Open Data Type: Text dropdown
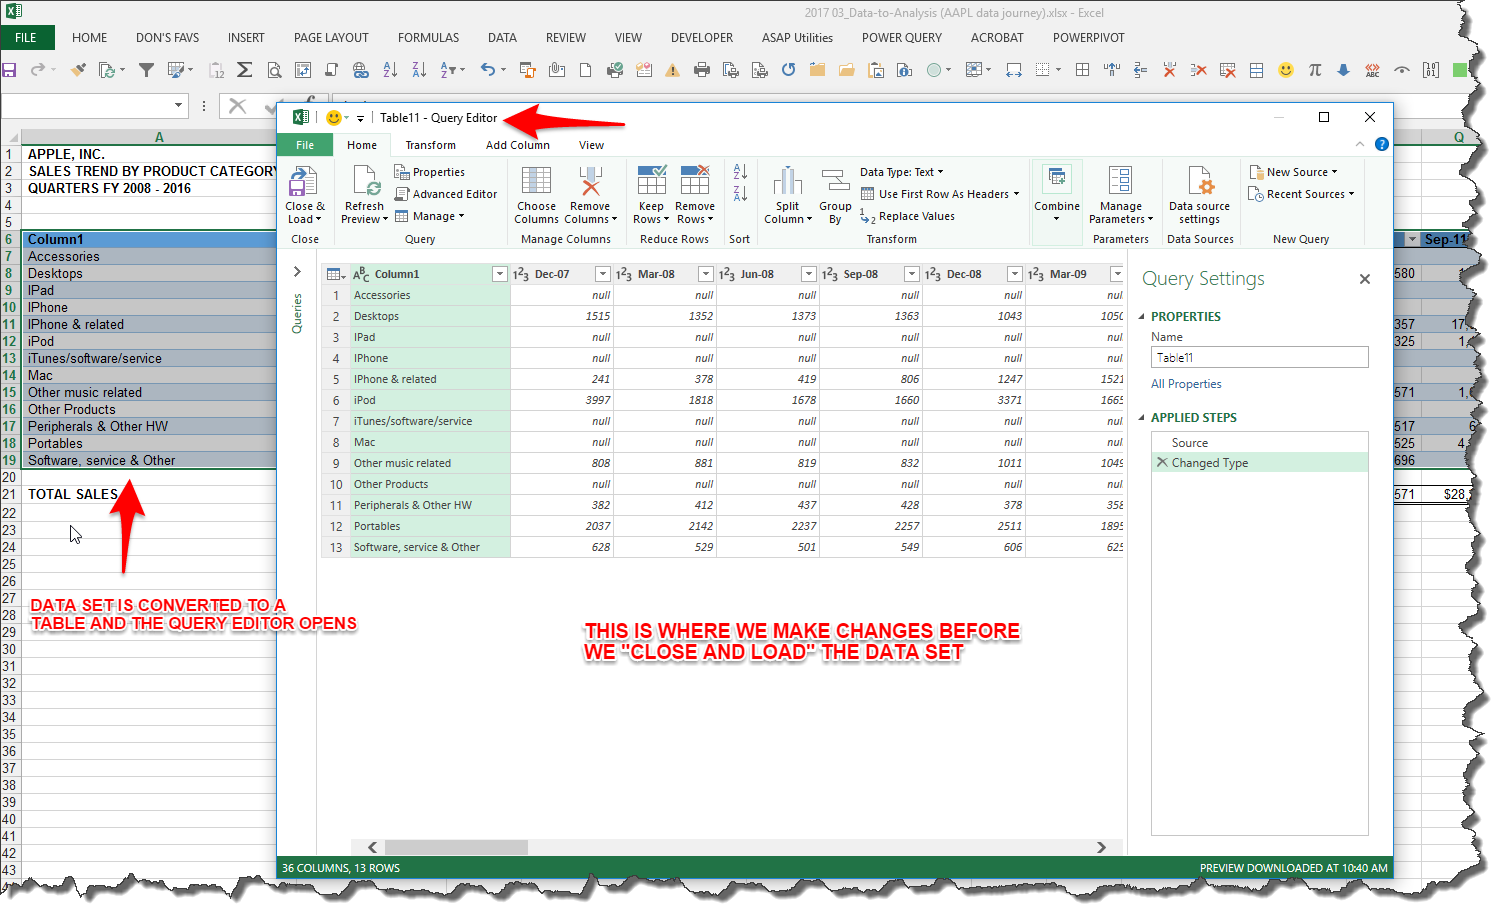 click(x=901, y=172)
